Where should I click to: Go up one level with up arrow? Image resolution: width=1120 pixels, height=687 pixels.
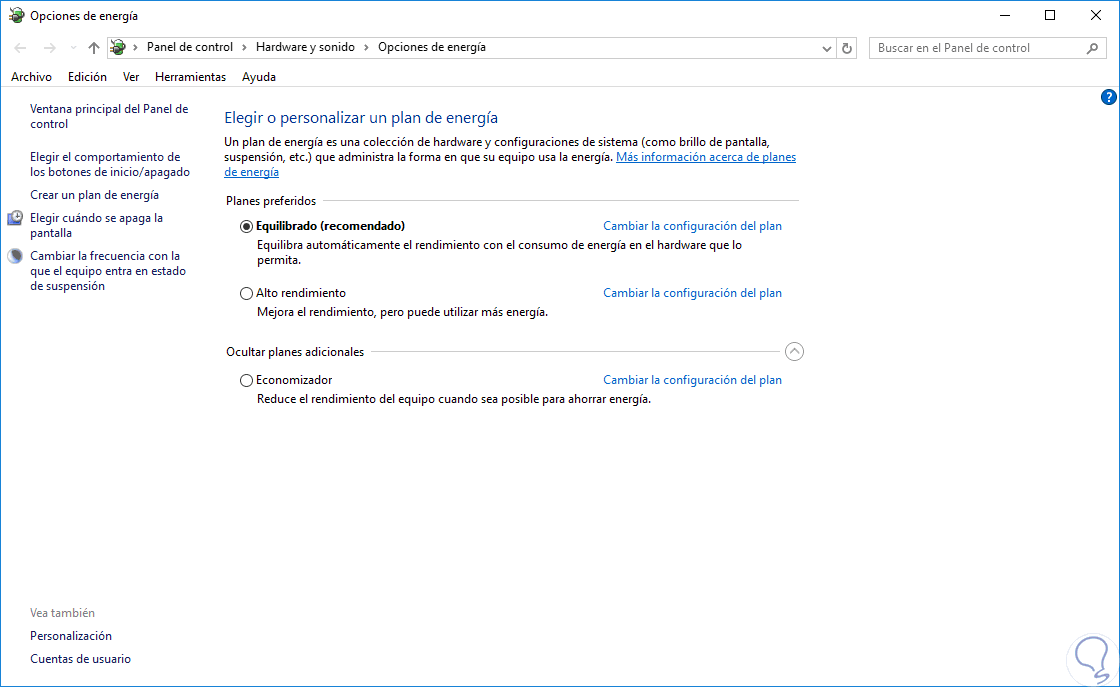[94, 48]
